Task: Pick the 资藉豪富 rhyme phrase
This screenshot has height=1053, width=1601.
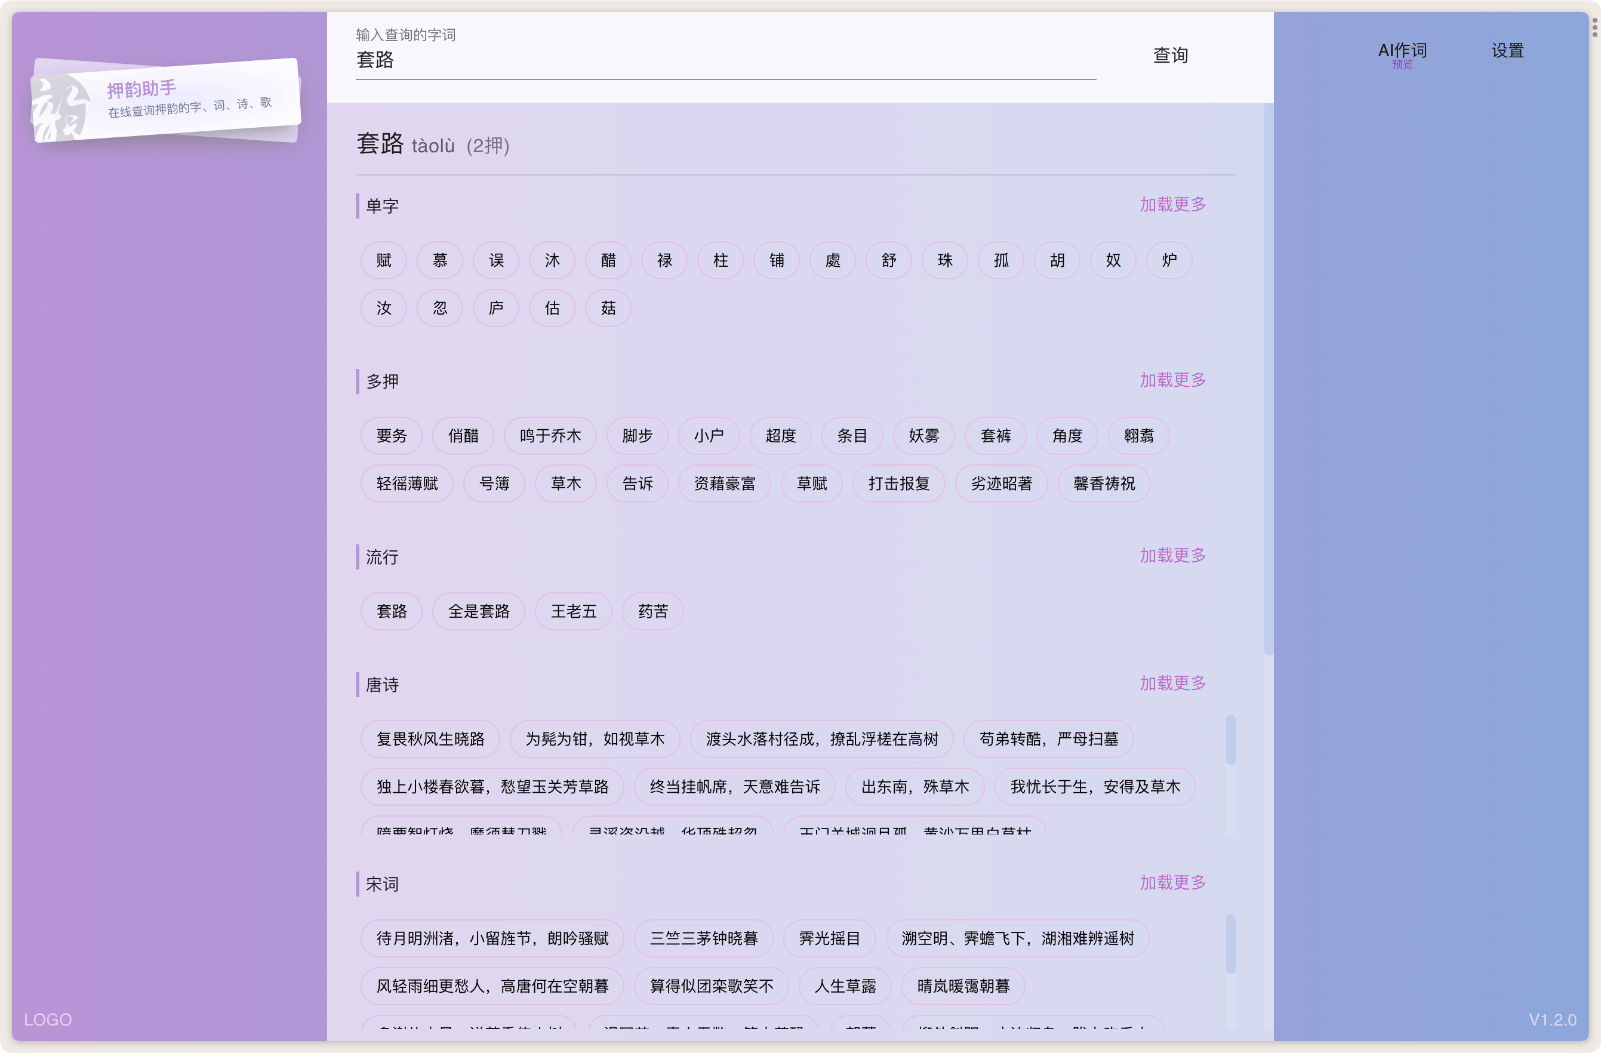Action: pos(725,484)
